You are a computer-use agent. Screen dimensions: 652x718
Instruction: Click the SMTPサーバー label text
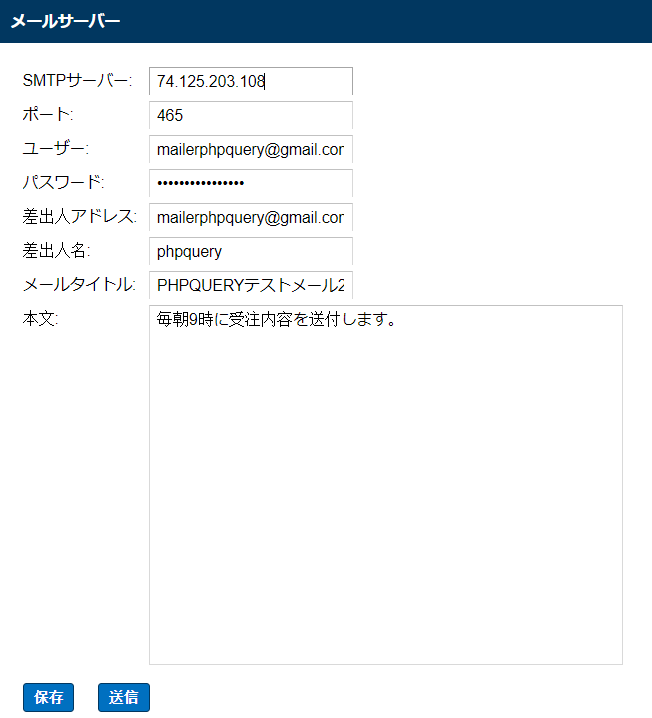point(77,81)
